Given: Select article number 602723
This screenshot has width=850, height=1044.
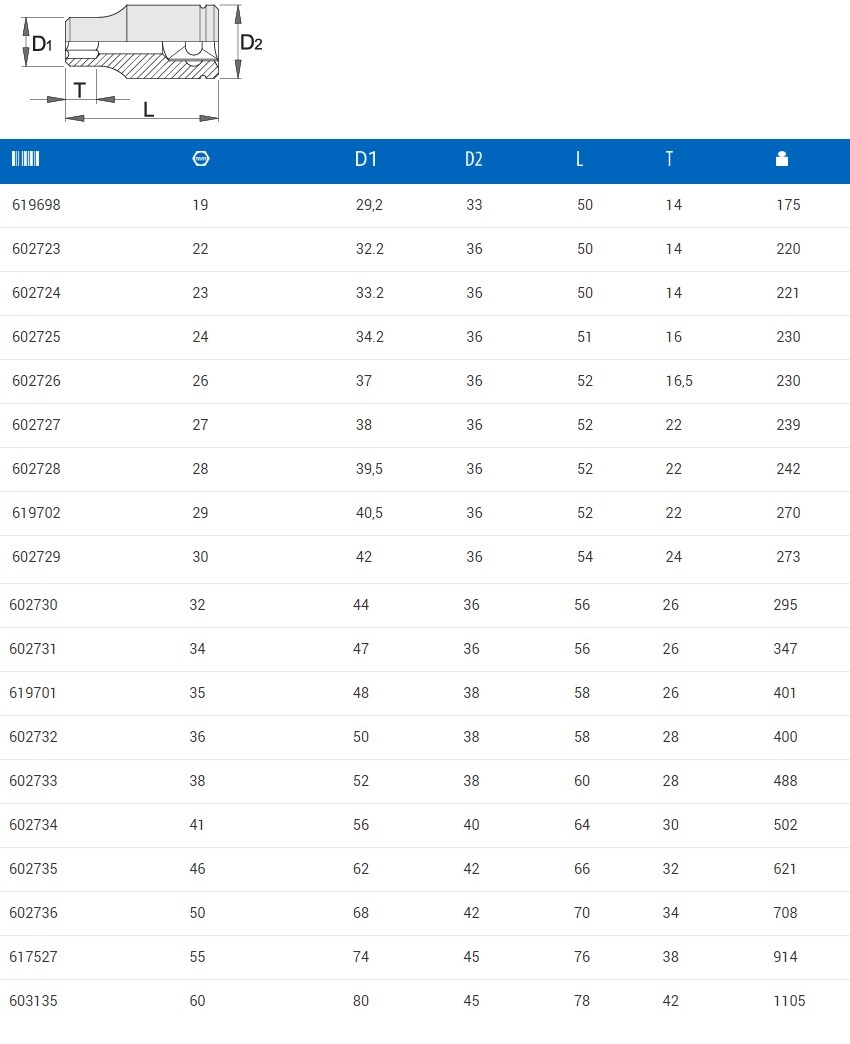Looking at the screenshot, I should [x=36, y=249].
